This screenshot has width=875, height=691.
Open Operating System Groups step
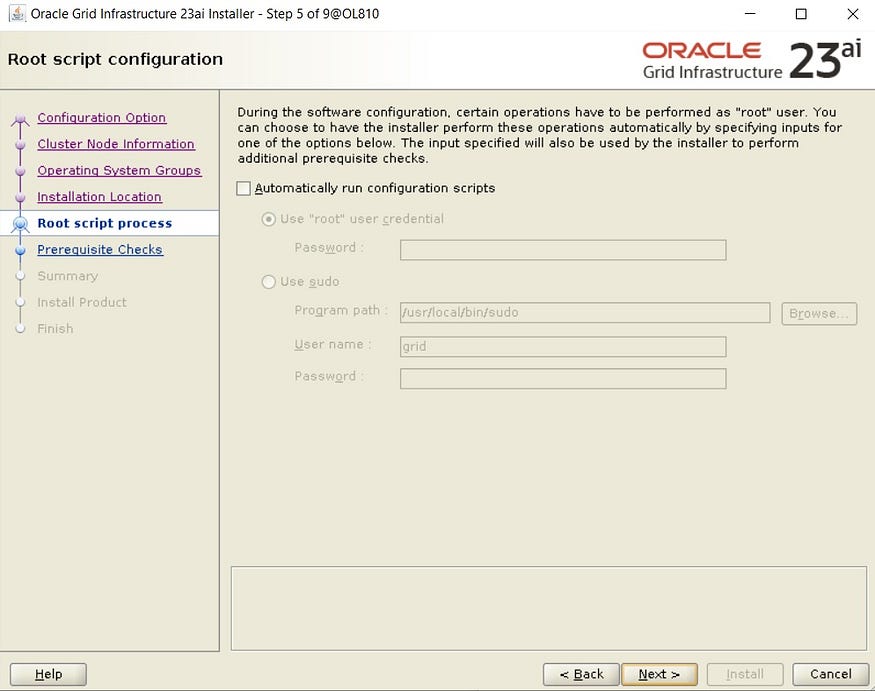click(119, 170)
